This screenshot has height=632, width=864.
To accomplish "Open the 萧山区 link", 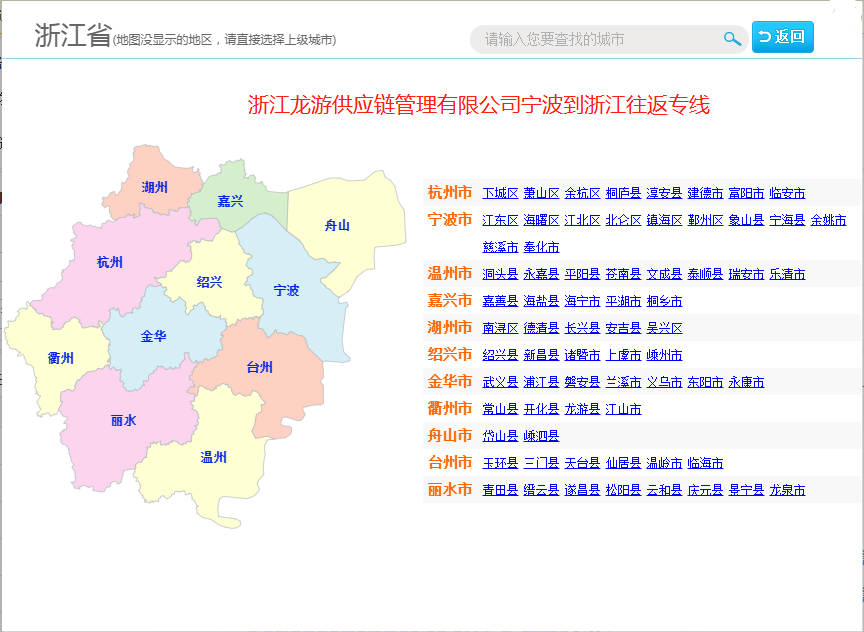I will pyautogui.click(x=541, y=193).
